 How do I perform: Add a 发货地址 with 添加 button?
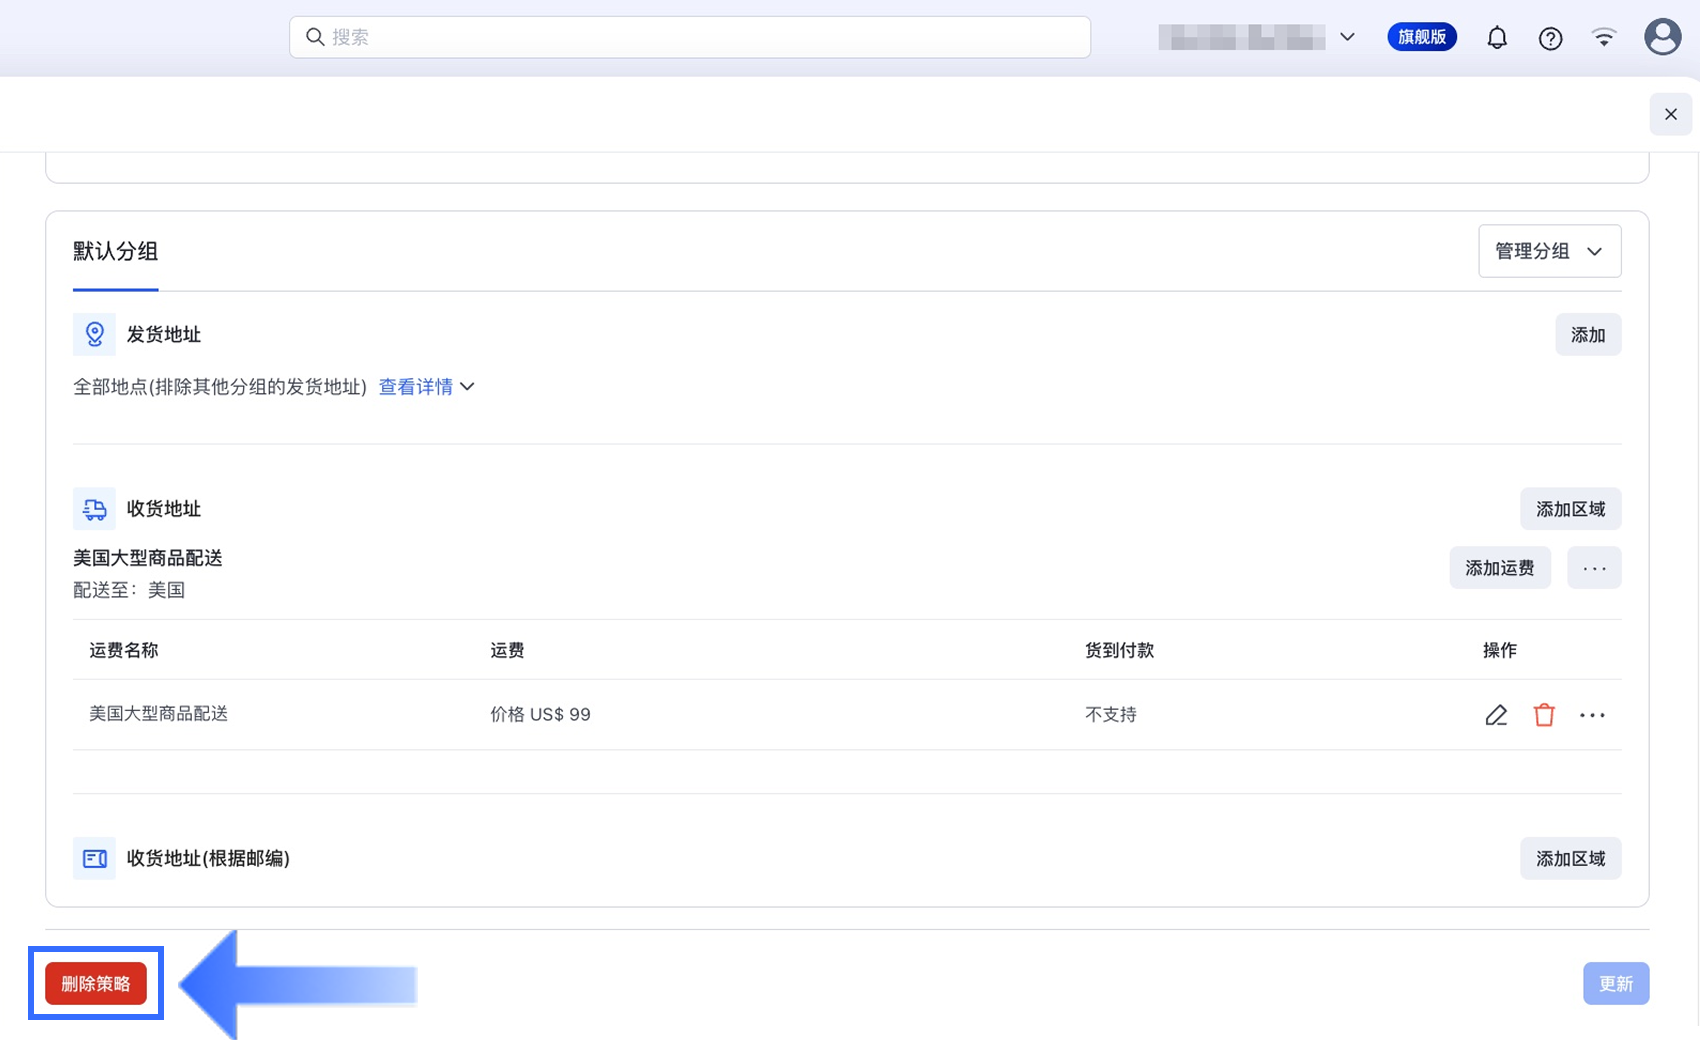(x=1588, y=335)
